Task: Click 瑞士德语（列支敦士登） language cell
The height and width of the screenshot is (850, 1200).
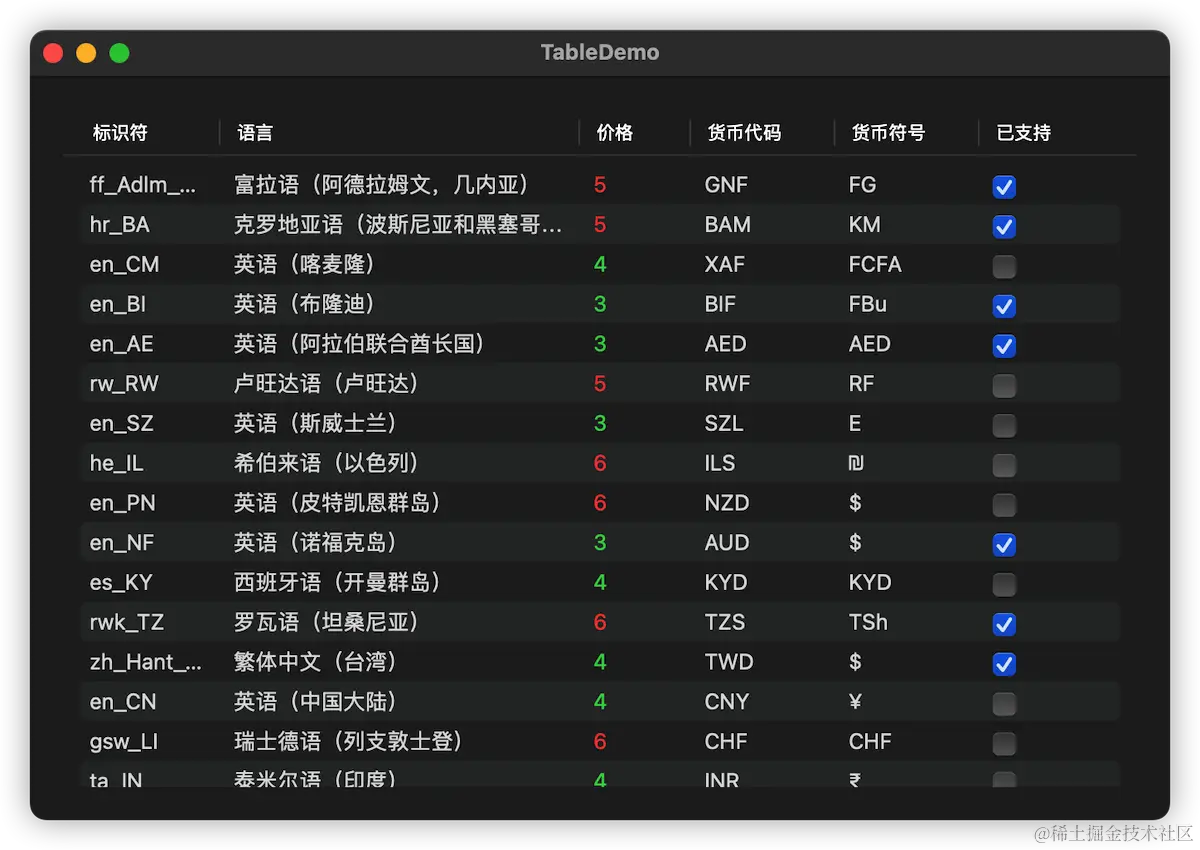Action: pyautogui.click(x=349, y=741)
